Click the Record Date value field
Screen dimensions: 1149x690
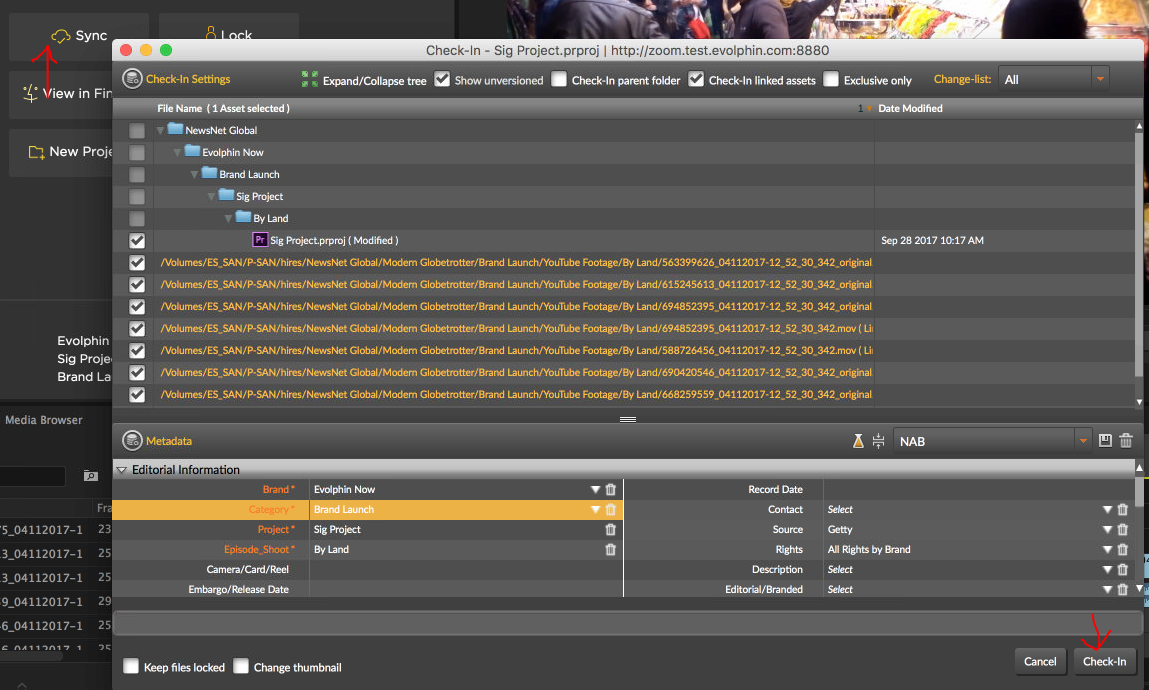pyautogui.click(x=980, y=489)
